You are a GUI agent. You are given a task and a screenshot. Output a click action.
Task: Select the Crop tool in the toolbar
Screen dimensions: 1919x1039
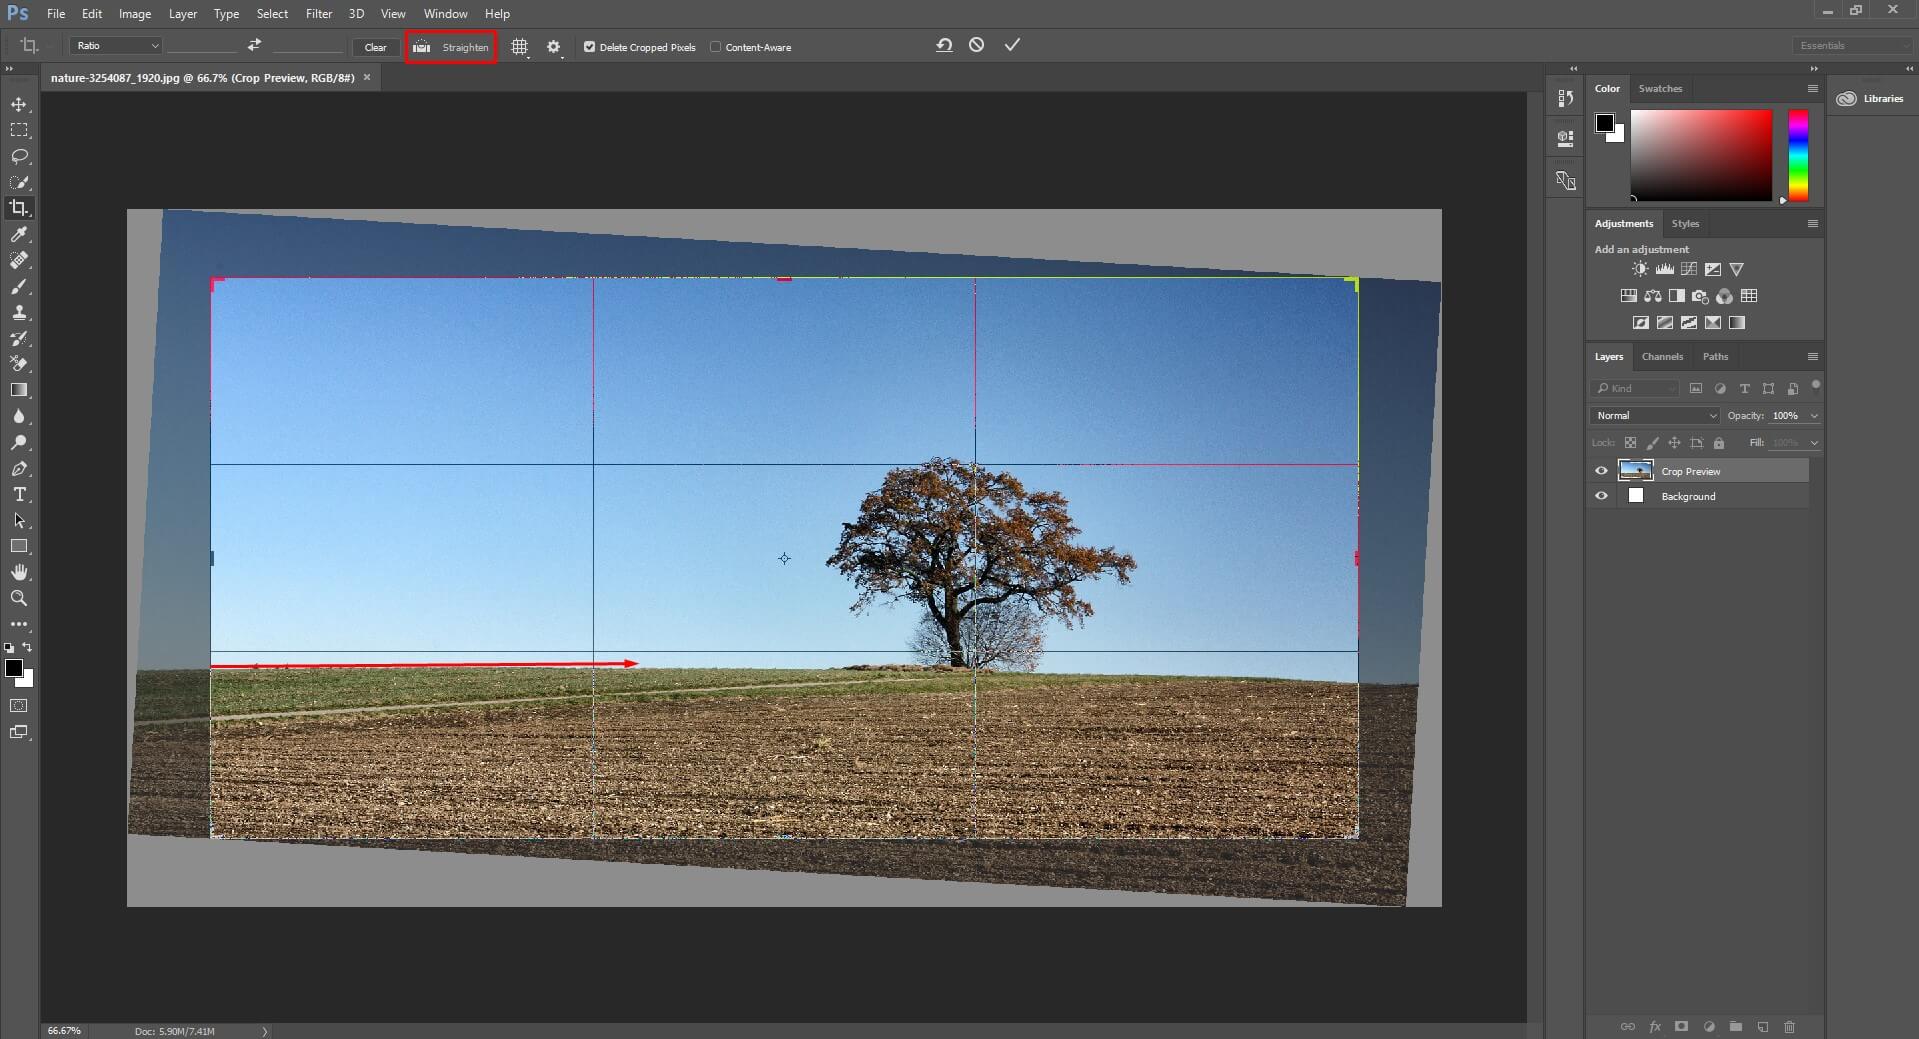[x=19, y=208]
